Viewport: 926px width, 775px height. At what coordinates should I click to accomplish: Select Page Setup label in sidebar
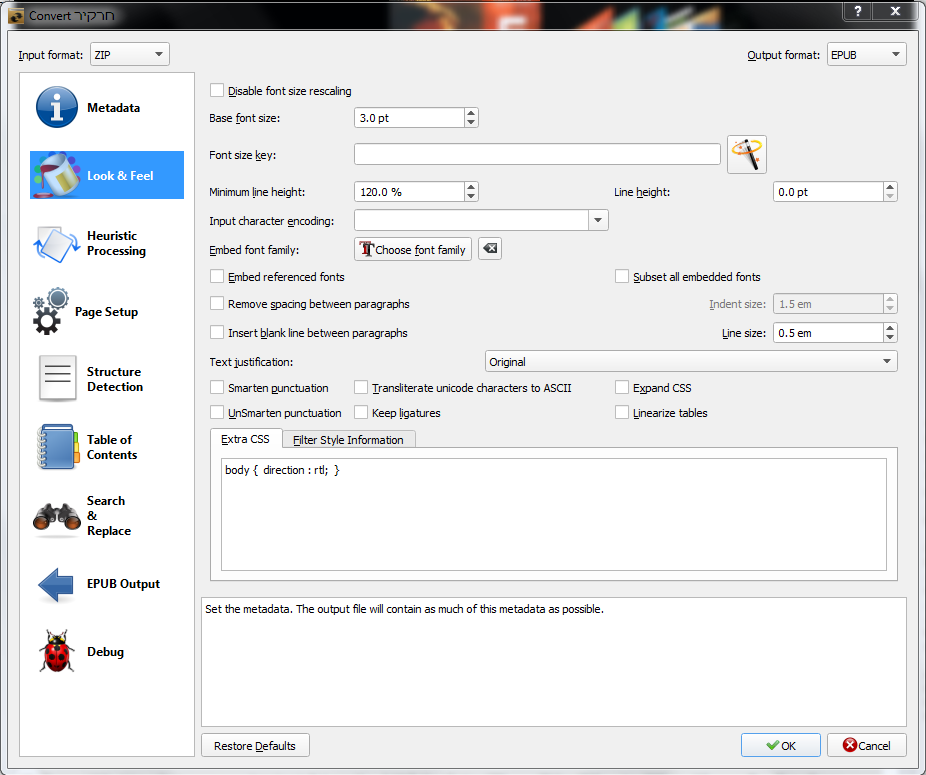coord(106,311)
